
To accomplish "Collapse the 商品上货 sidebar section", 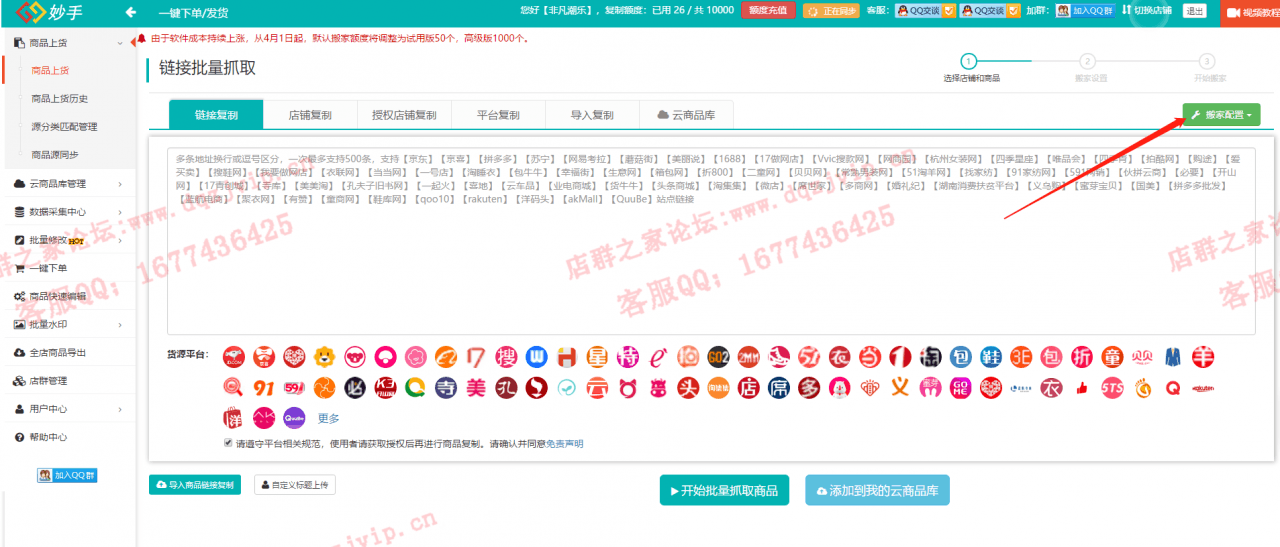I will (x=68, y=43).
